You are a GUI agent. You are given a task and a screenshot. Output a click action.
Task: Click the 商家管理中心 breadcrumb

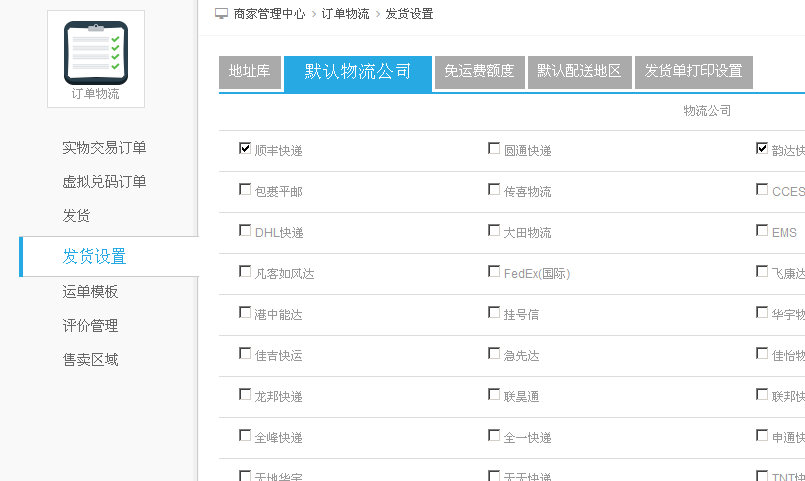coord(270,14)
